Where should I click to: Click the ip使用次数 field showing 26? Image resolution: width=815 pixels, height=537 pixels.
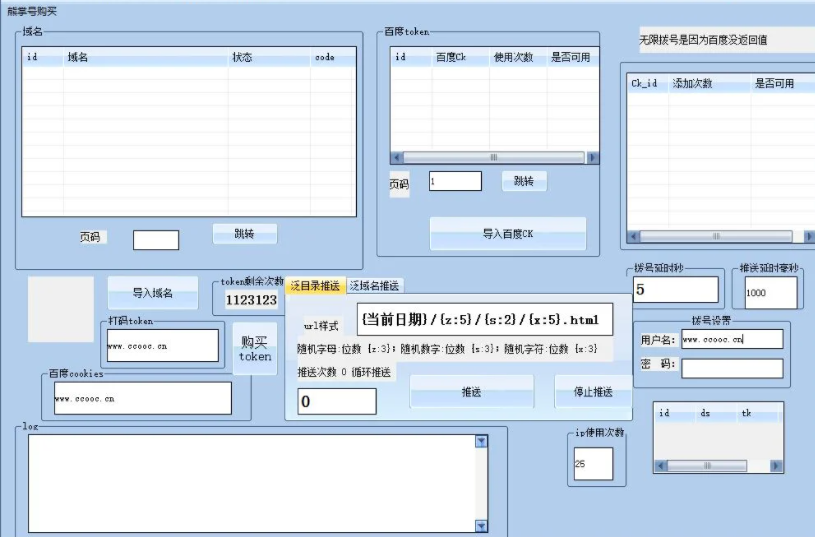tap(593, 464)
